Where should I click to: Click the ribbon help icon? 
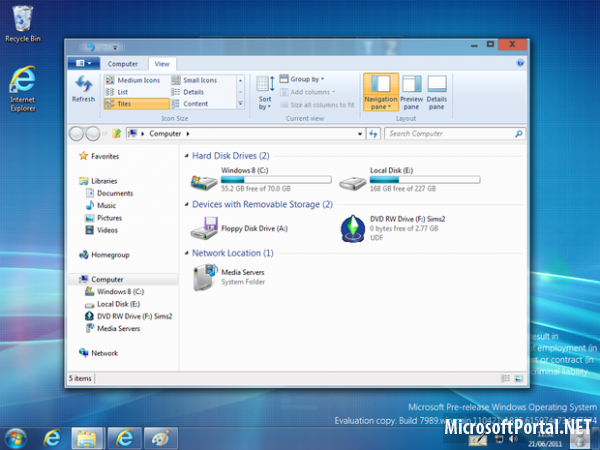pyautogui.click(x=520, y=63)
